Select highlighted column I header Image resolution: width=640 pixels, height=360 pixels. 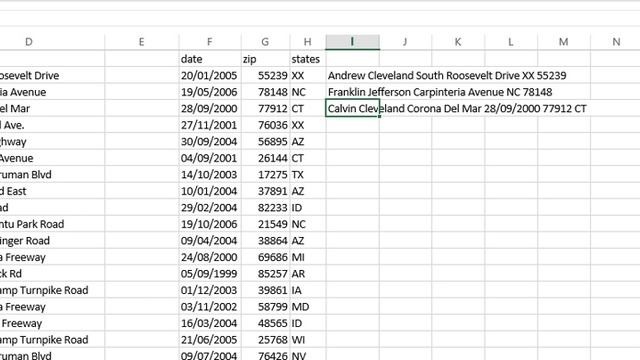tap(353, 42)
